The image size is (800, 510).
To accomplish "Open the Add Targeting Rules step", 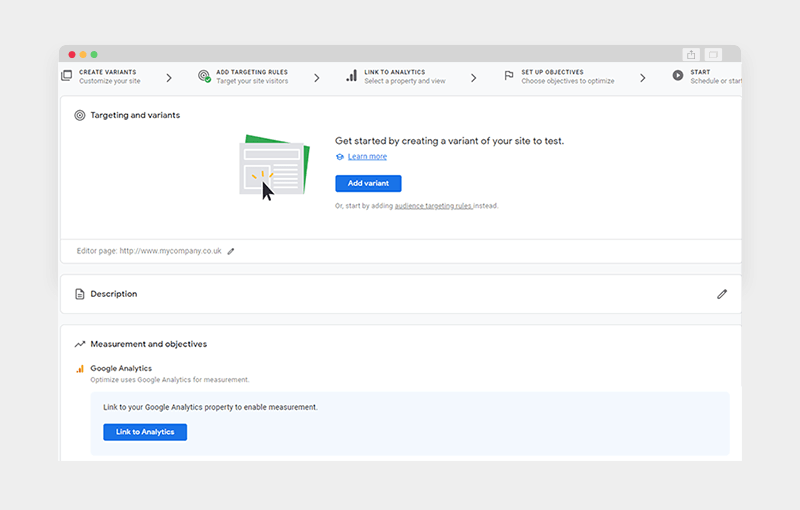I will tap(243, 76).
